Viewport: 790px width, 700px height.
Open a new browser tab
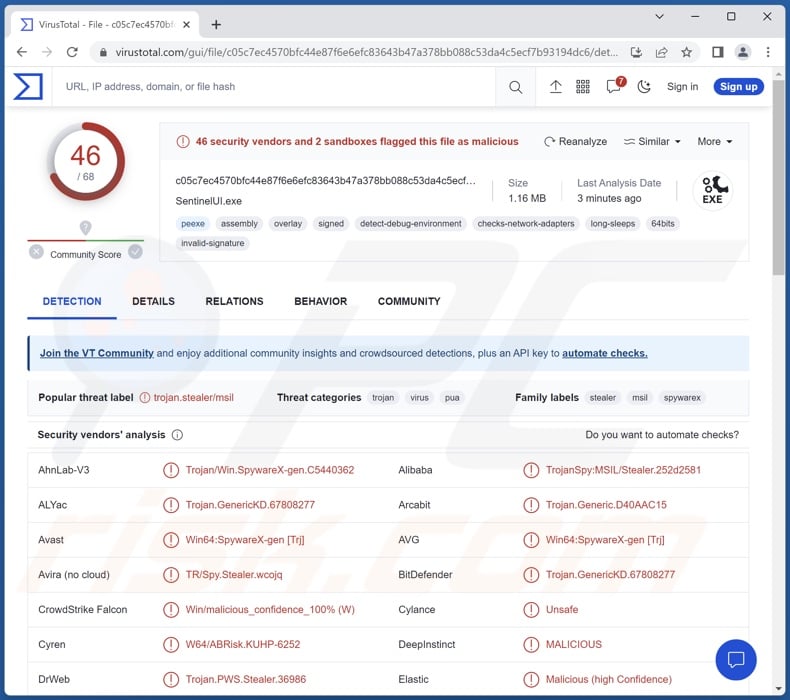point(216,24)
